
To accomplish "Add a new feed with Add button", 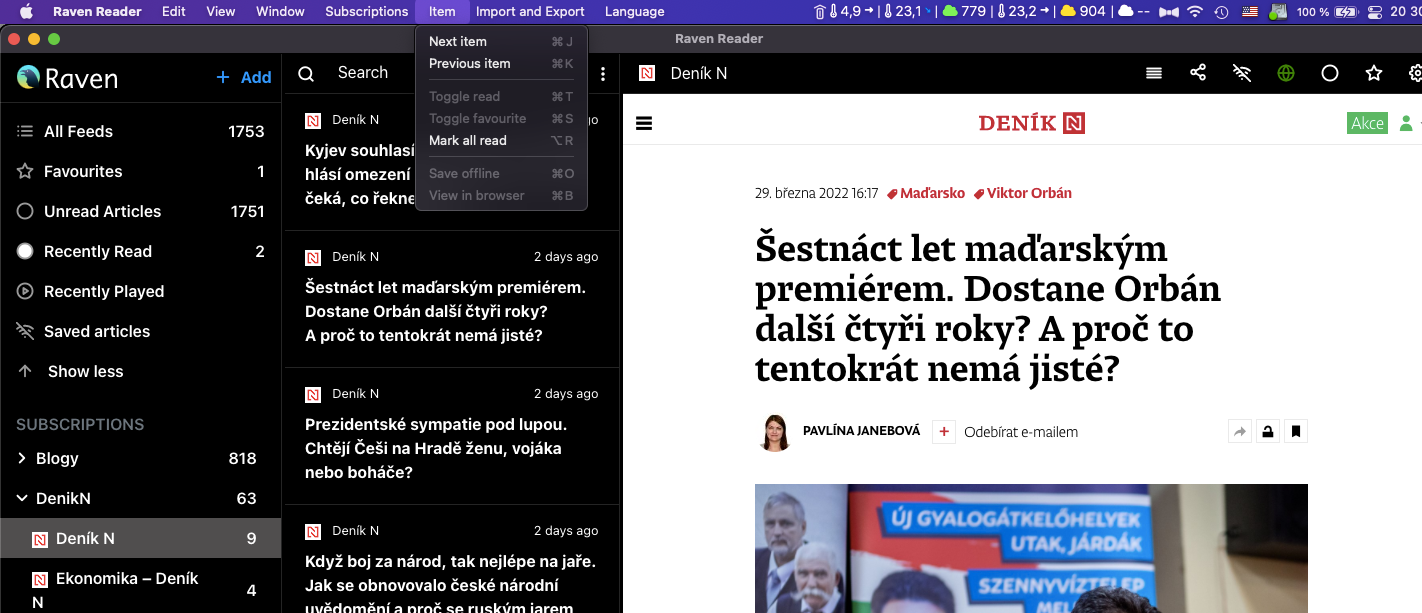I will click(x=244, y=77).
